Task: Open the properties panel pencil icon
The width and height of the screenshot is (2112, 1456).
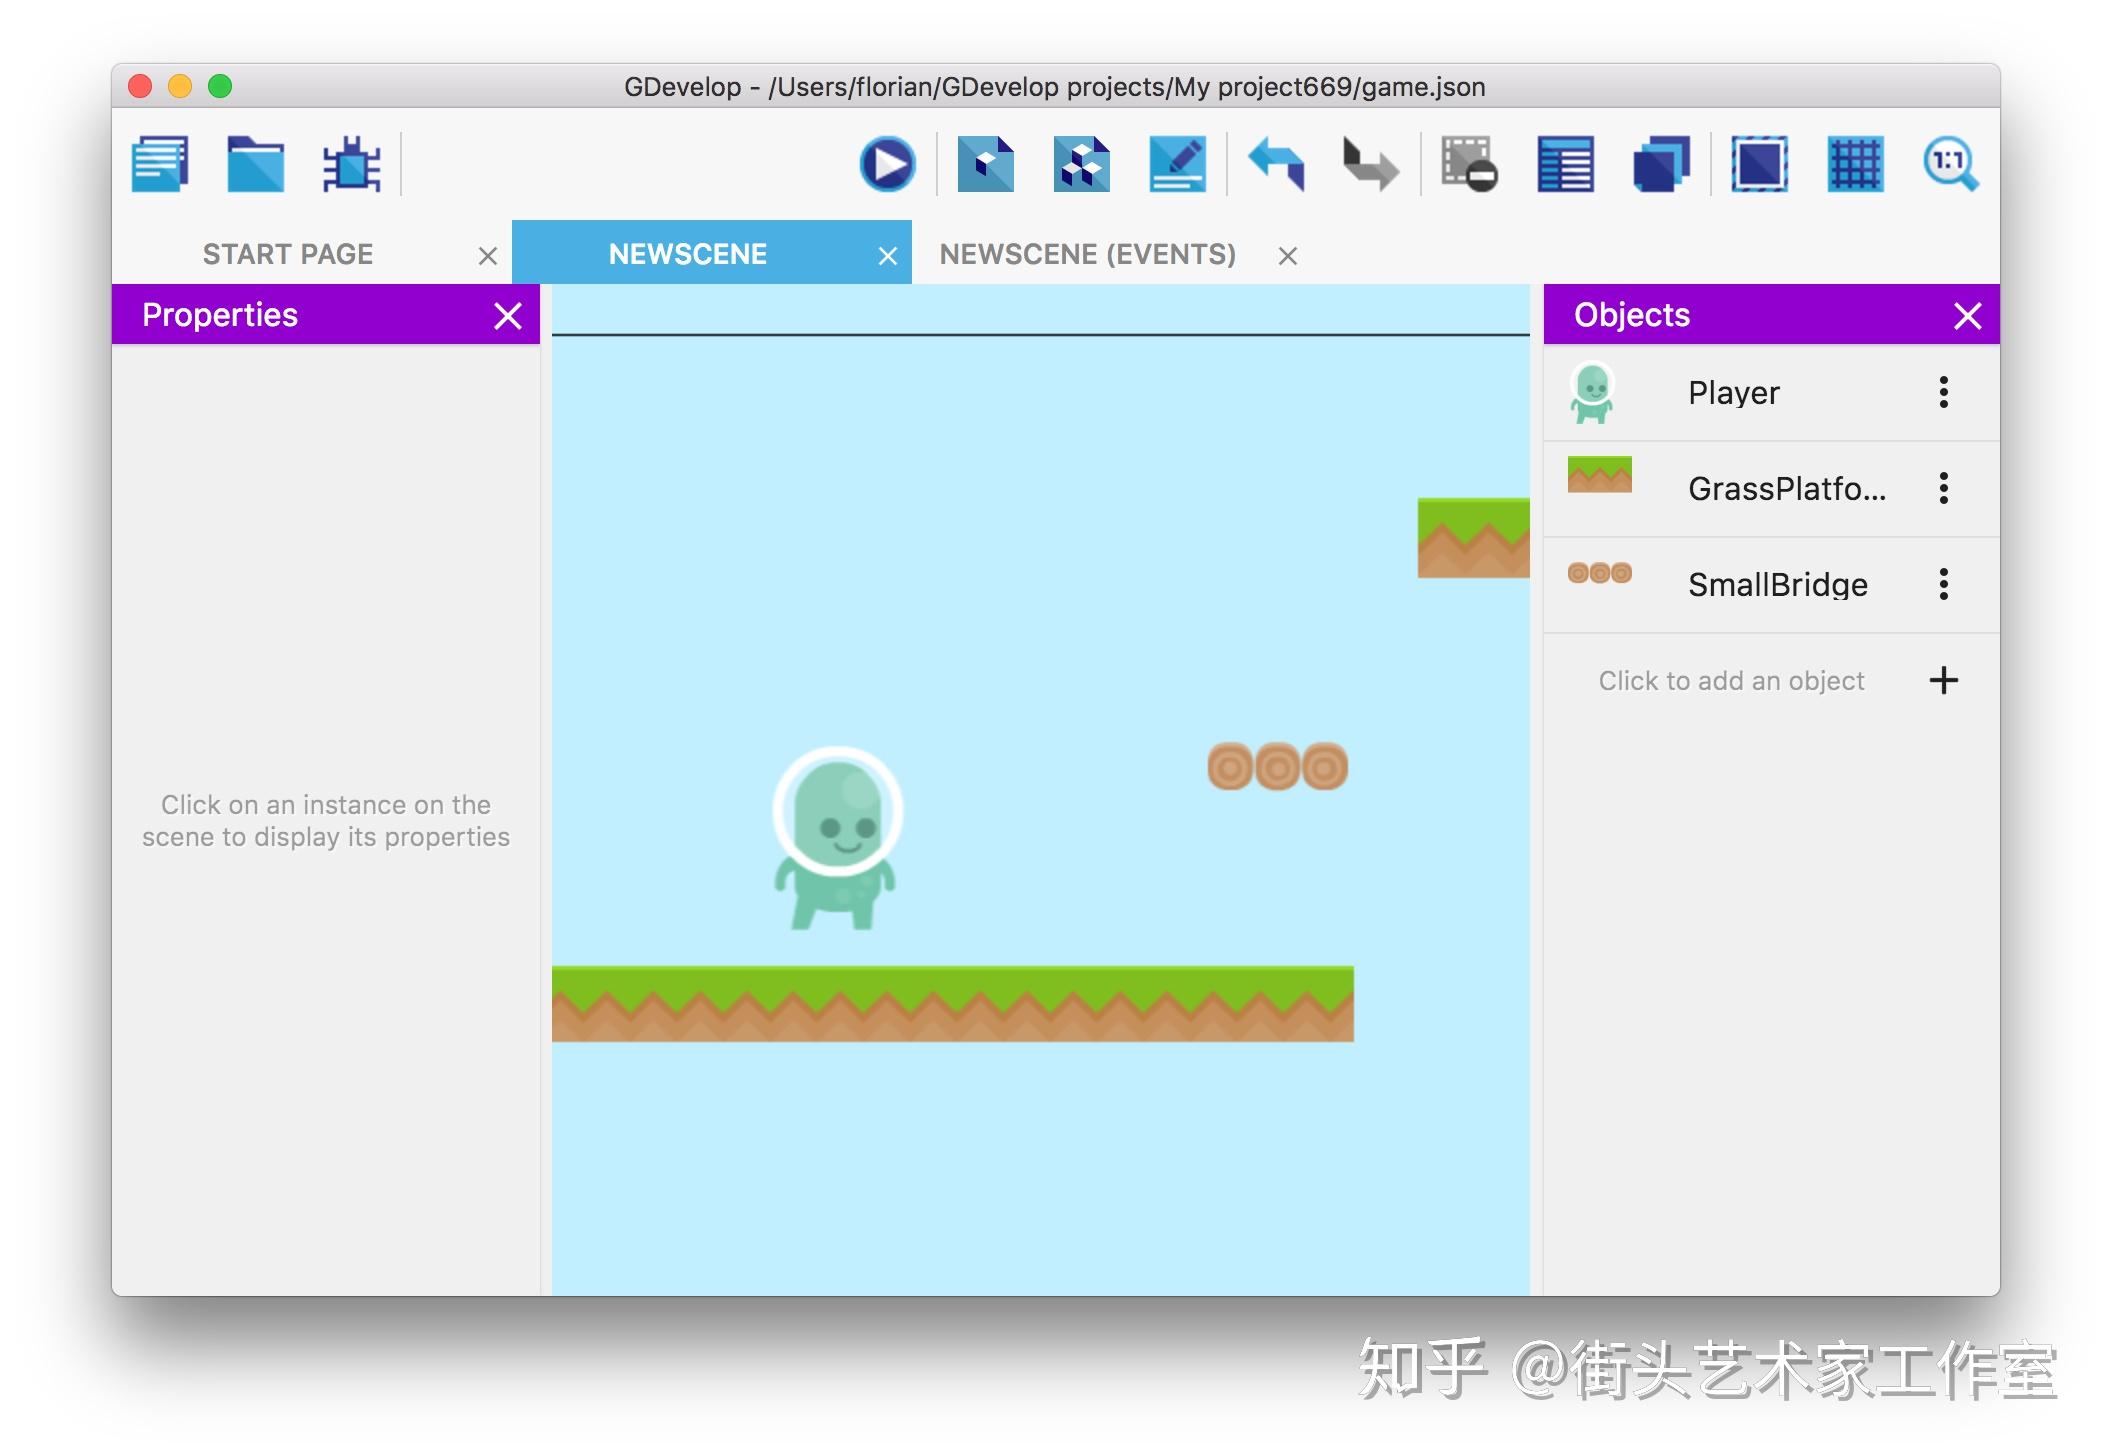Action: pyautogui.click(x=1177, y=164)
